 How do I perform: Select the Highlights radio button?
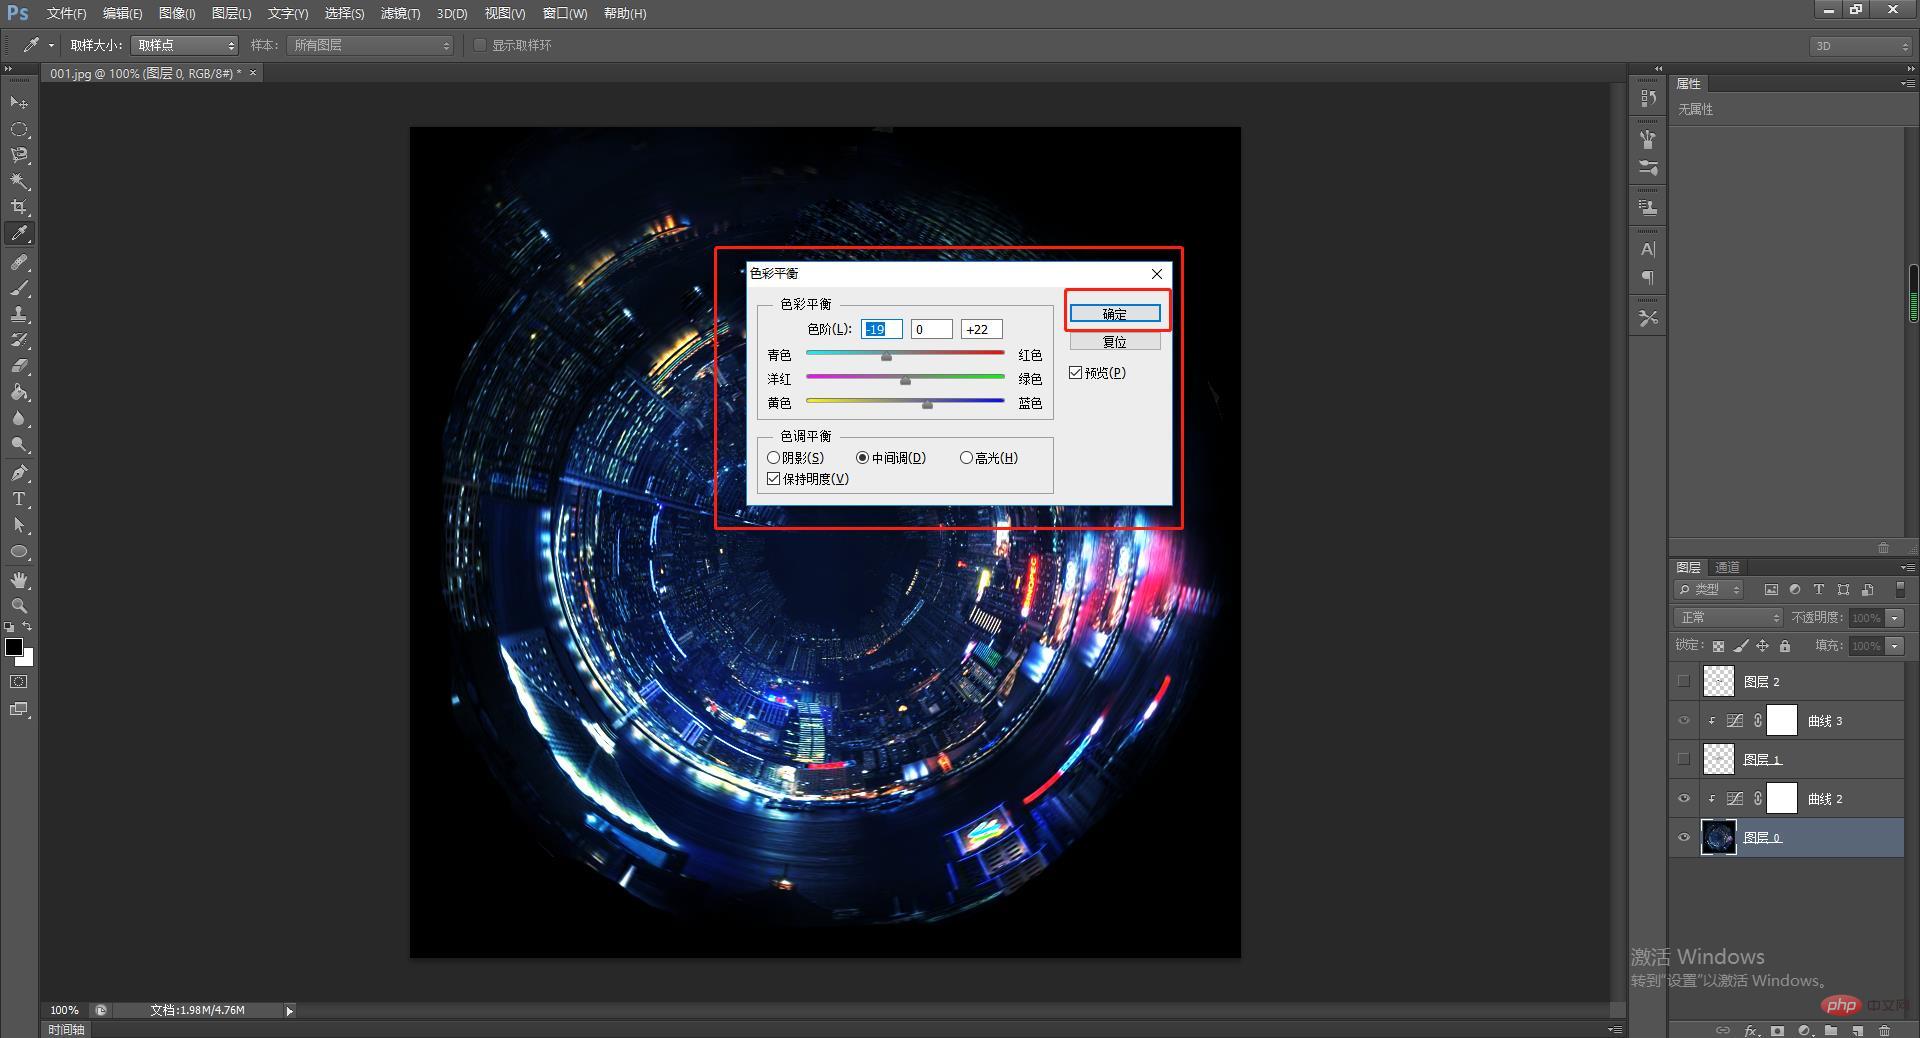[966, 458]
